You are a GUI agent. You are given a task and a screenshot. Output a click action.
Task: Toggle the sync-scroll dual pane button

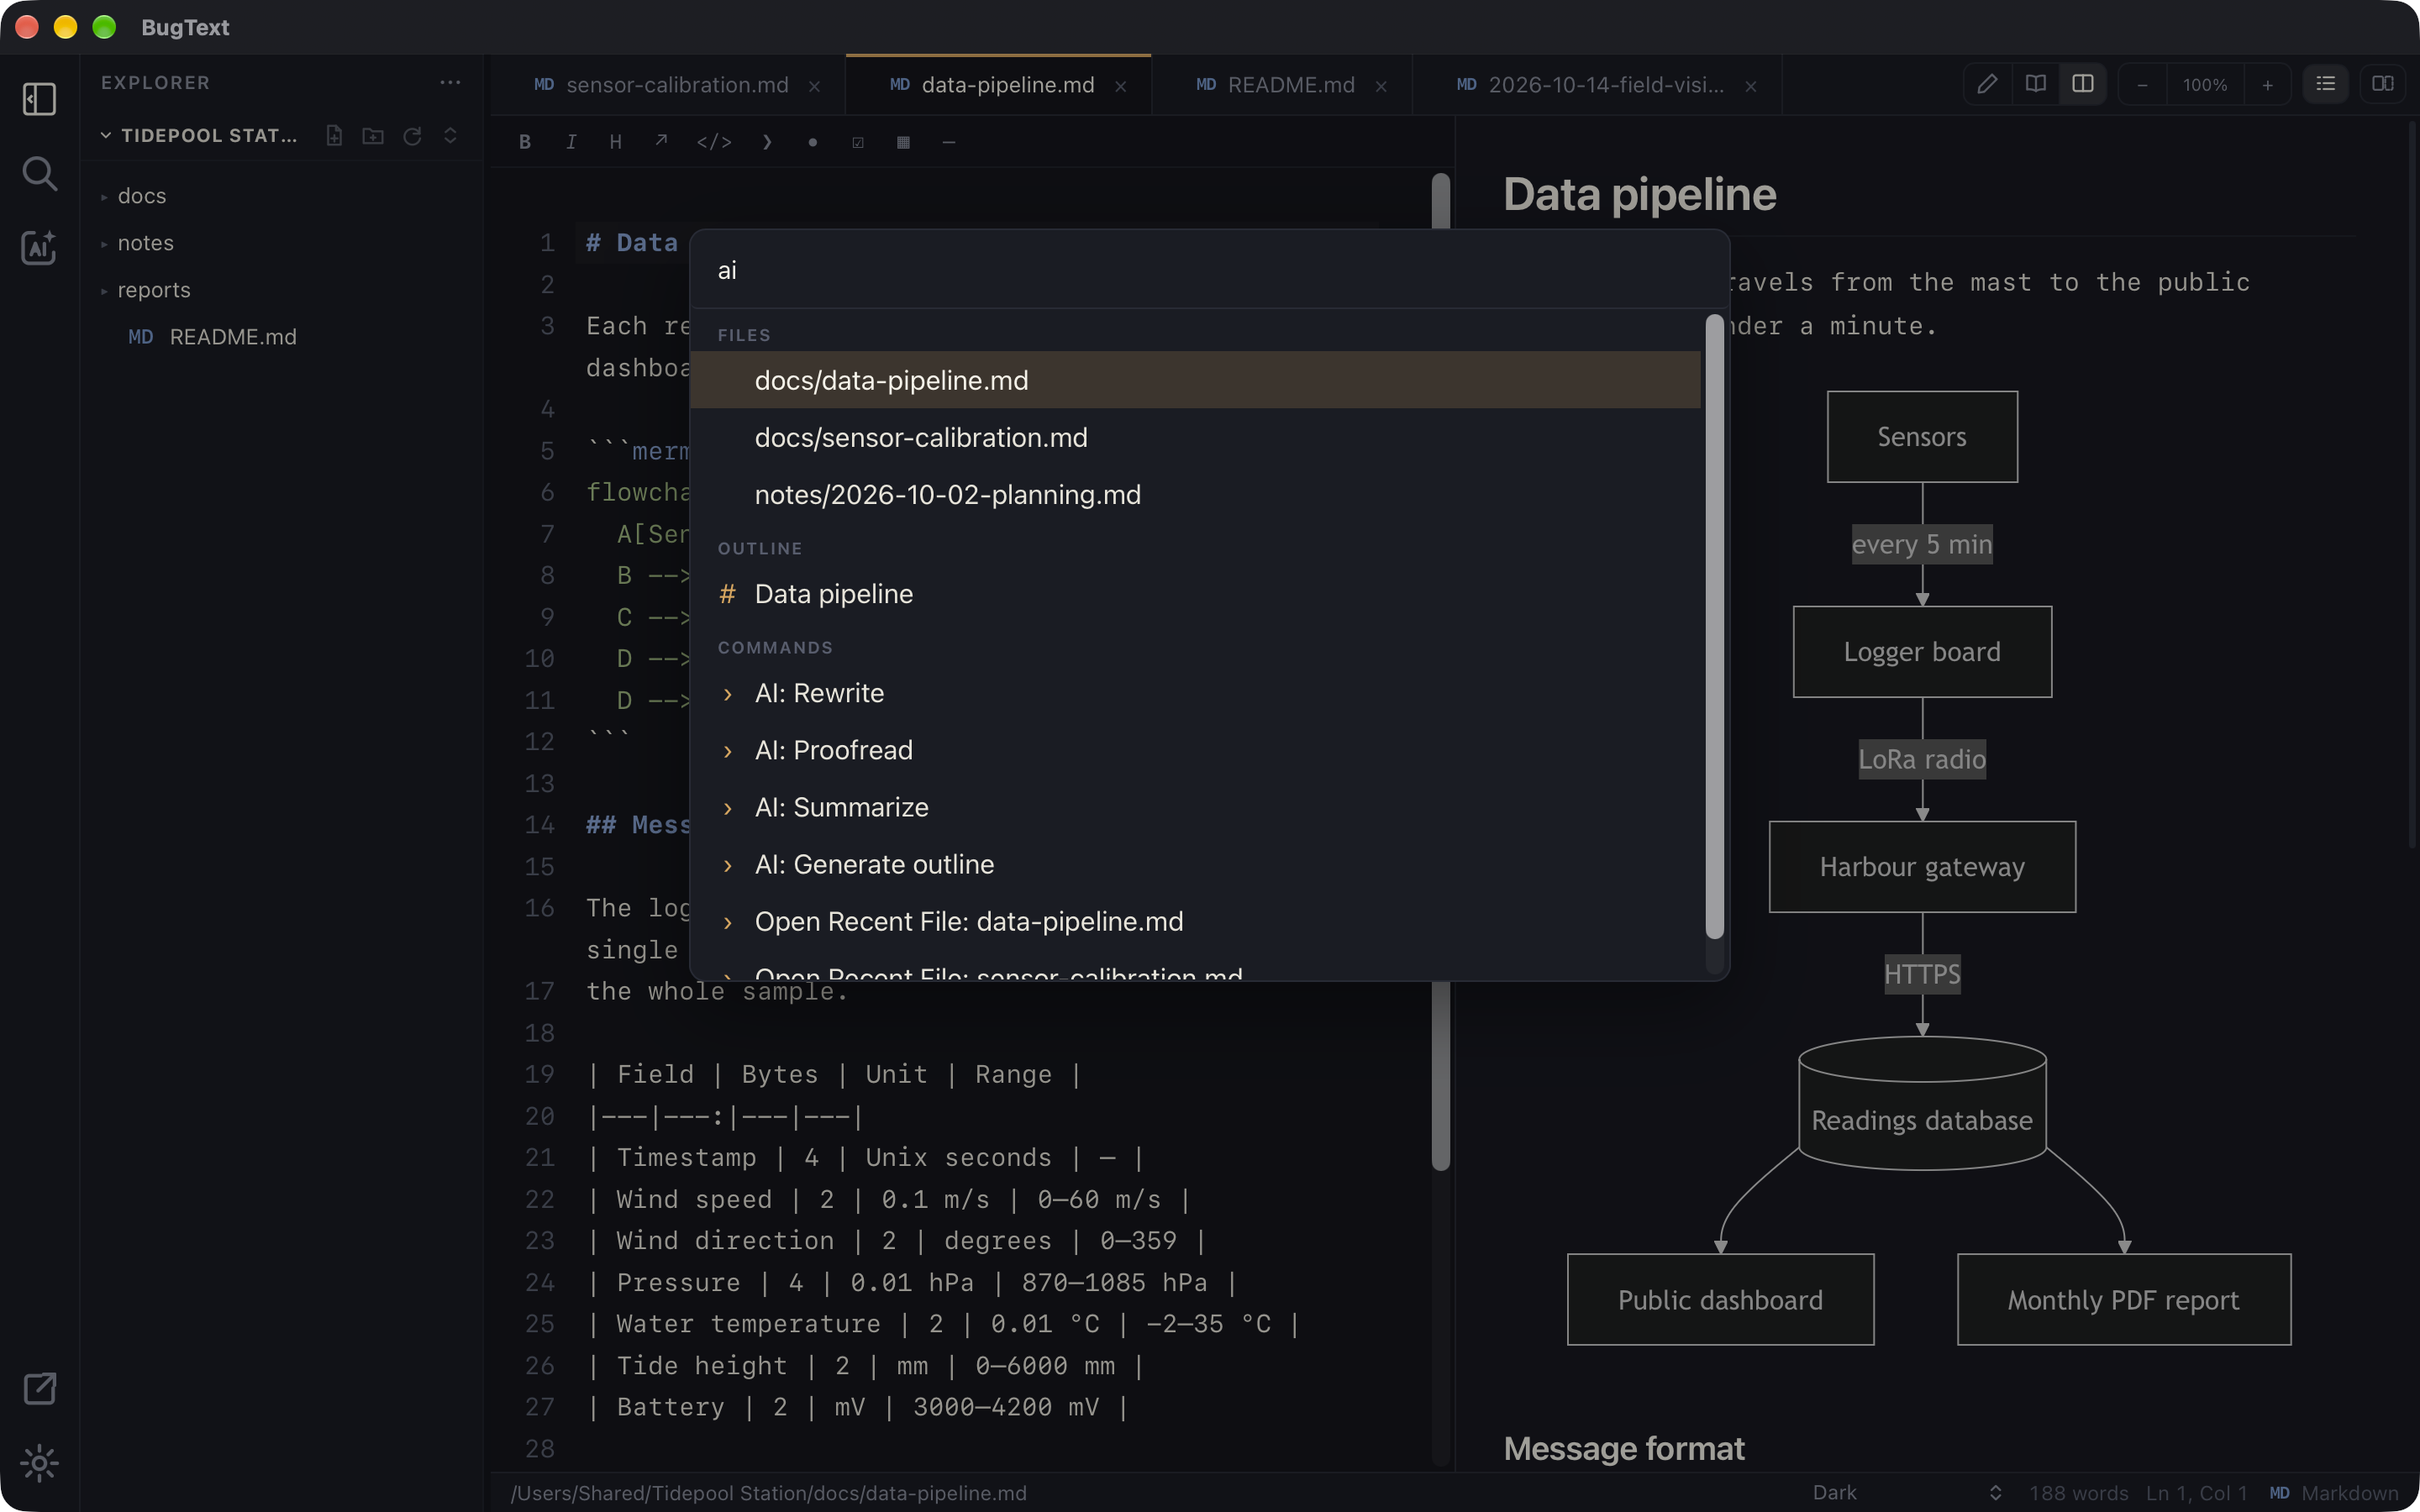(2383, 84)
